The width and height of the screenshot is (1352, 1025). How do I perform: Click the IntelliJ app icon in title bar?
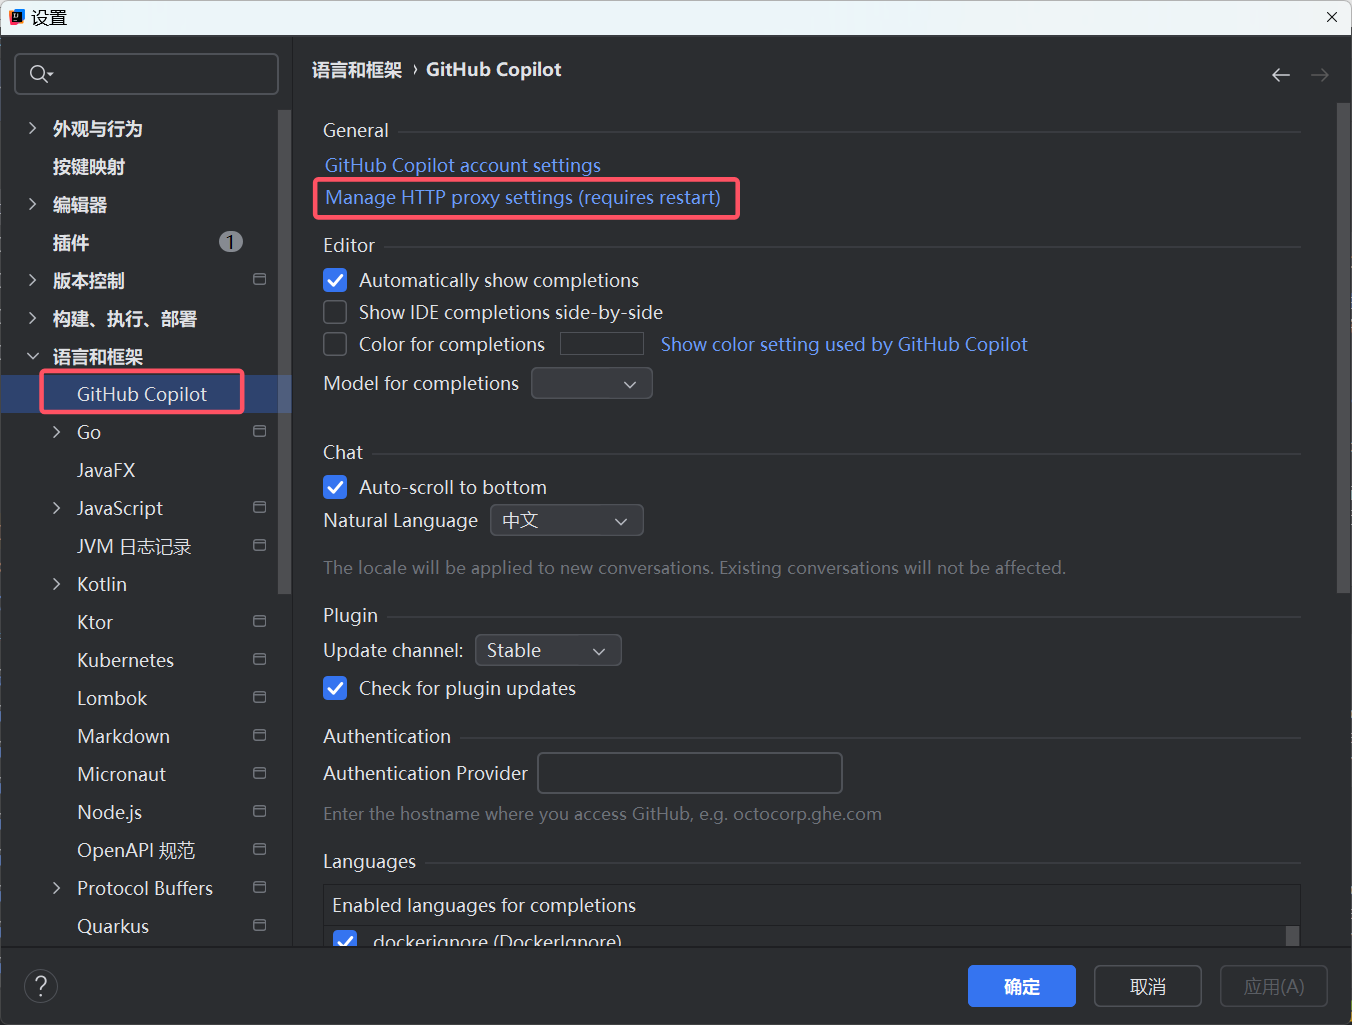17,17
